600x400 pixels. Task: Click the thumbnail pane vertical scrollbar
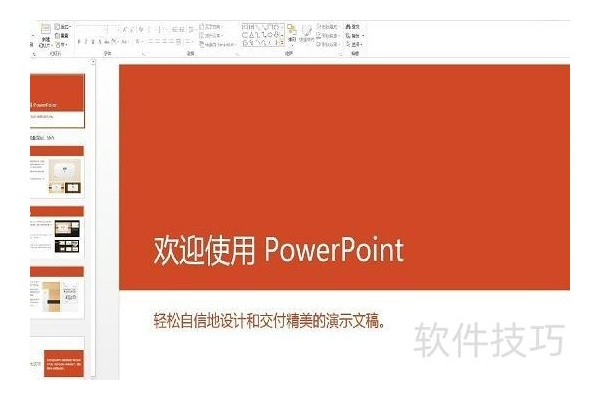pos(93,219)
